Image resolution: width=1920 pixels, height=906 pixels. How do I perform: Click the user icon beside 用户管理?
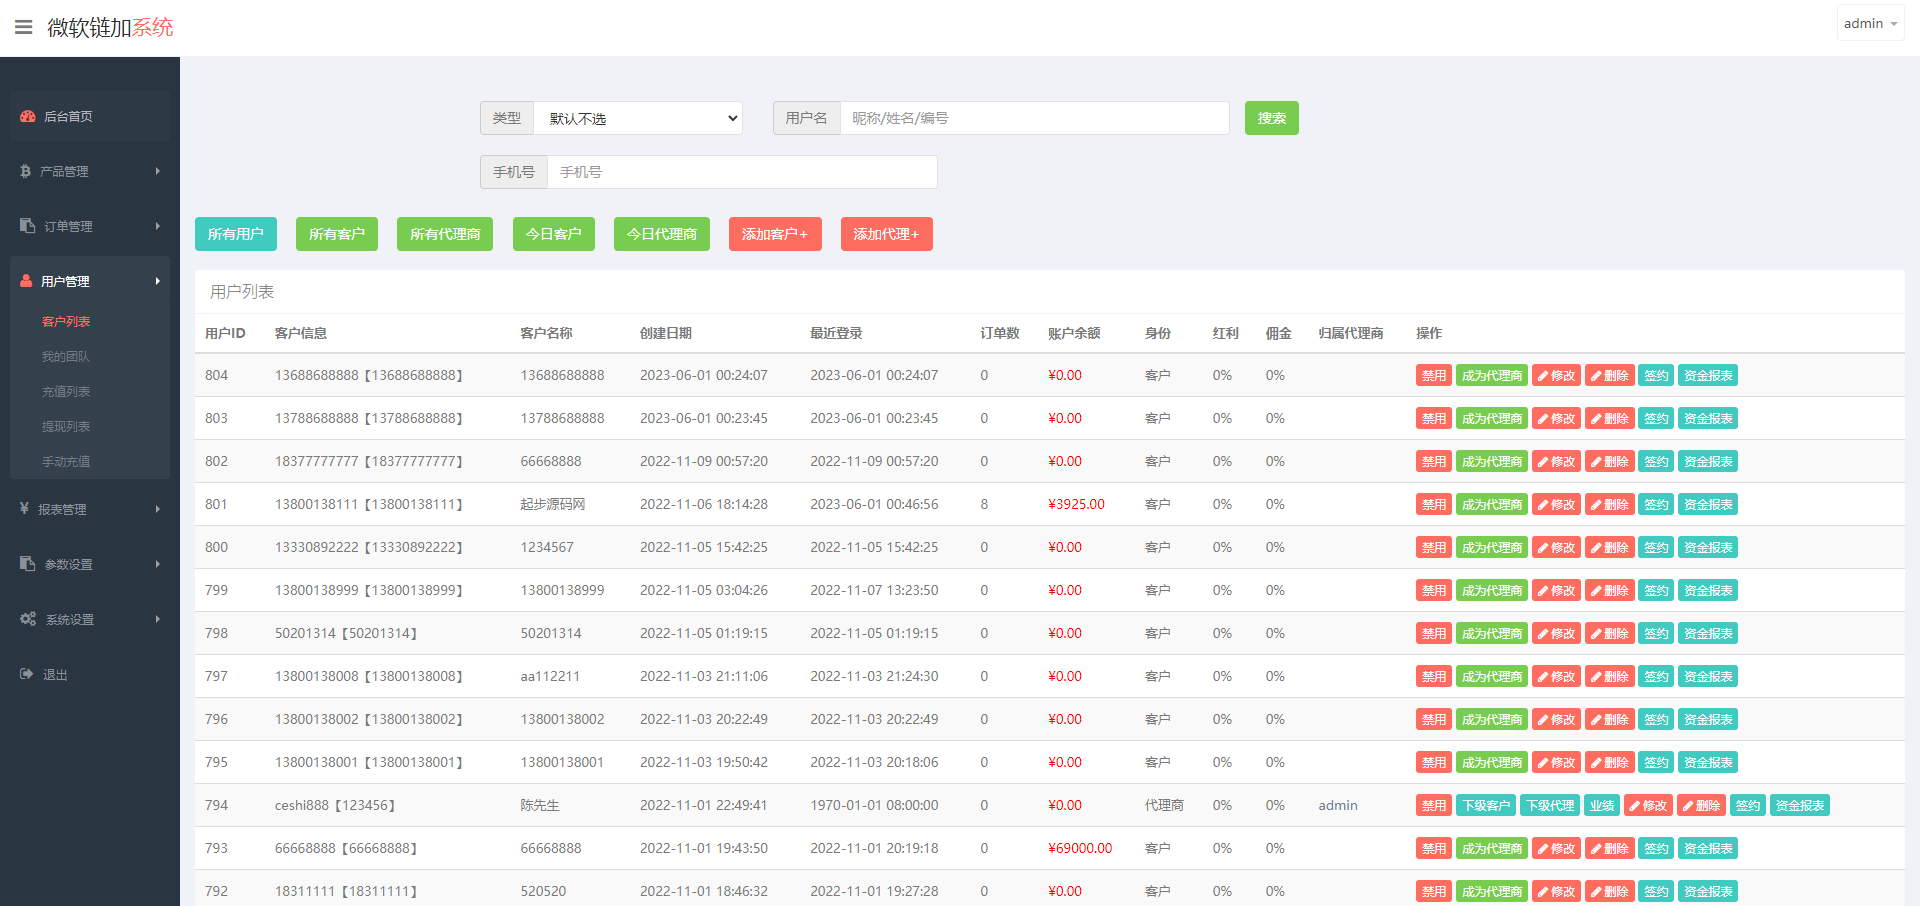coord(27,281)
